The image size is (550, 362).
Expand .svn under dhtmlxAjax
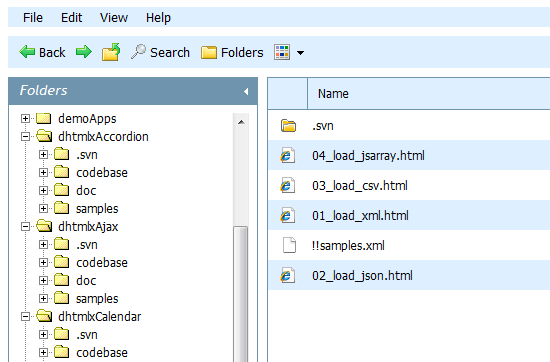[43, 244]
